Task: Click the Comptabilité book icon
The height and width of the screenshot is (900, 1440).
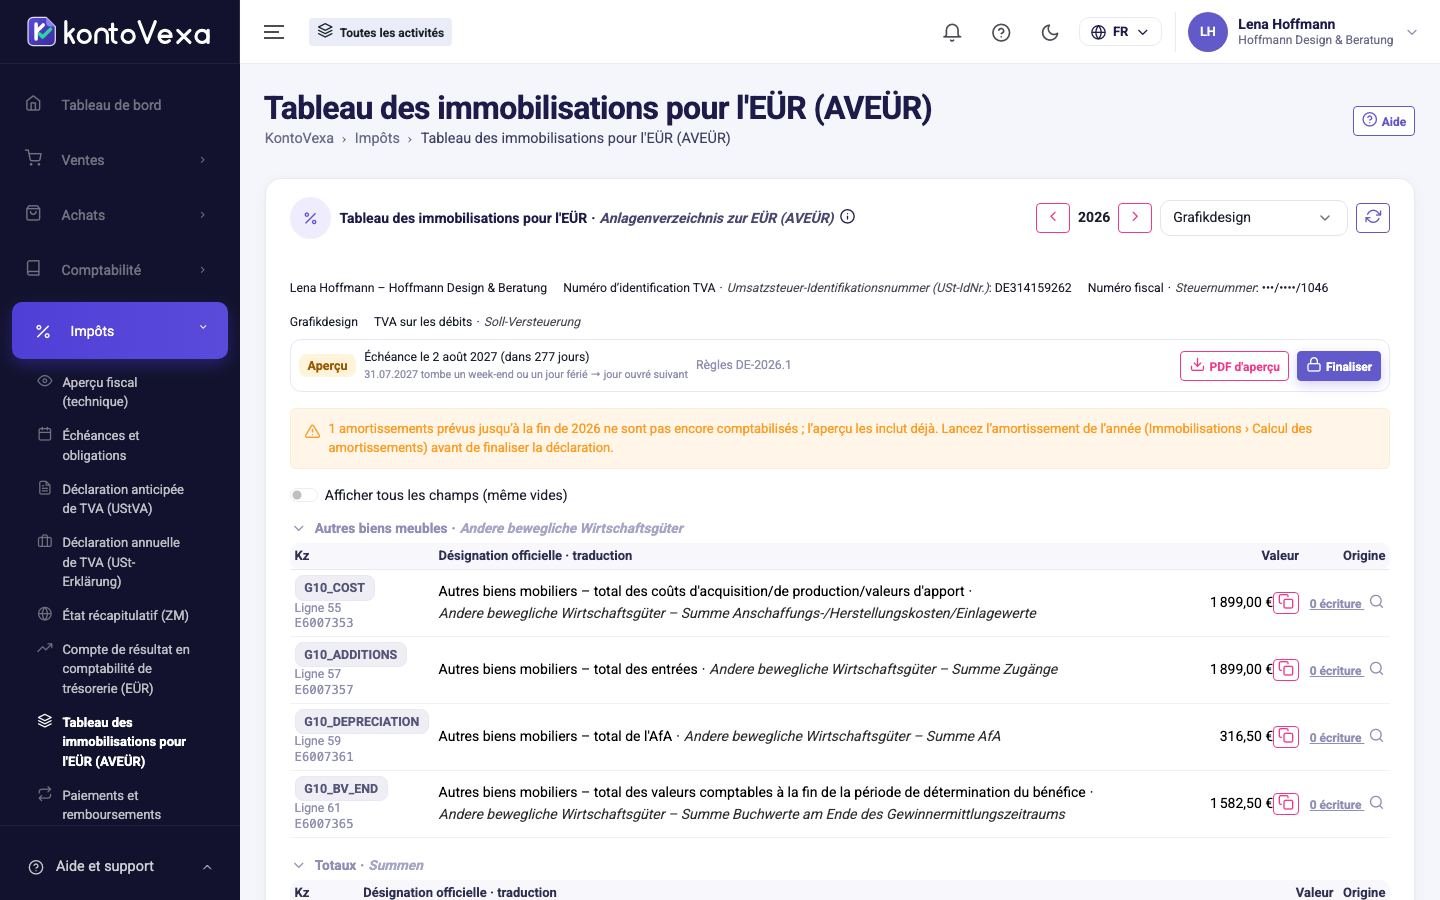Action: pyautogui.click(x=33, y=268)
